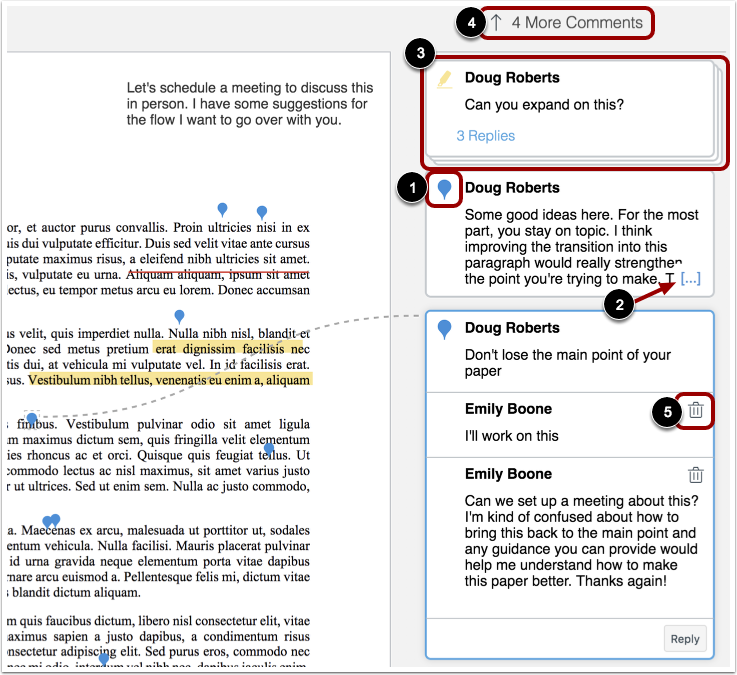737x675 pixels.
Task: Click the pin marker above 'nisi in ex'
Action: pyautogui.click(x=262, y=212)
